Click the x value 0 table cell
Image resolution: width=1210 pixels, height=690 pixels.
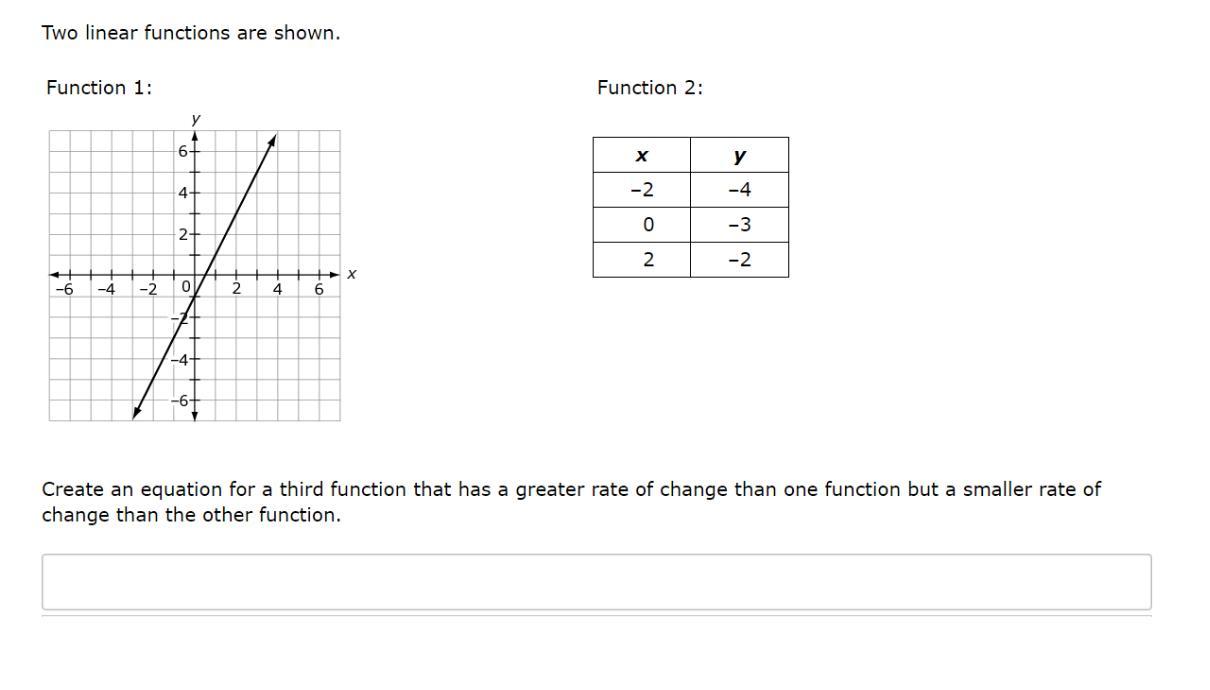(x=641, y=225)
